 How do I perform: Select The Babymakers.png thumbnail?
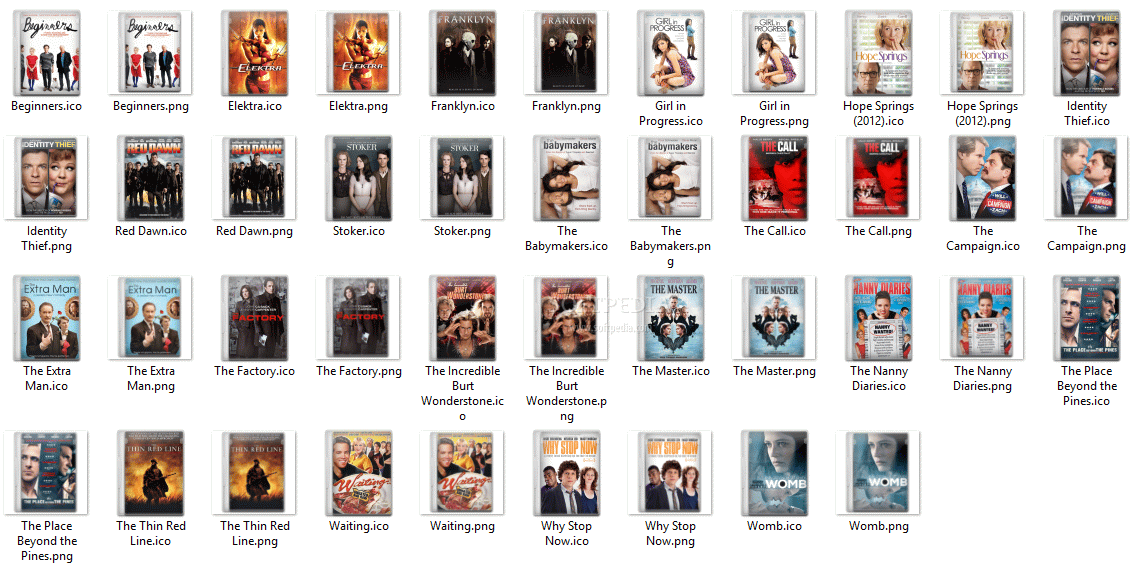(670, 178)
